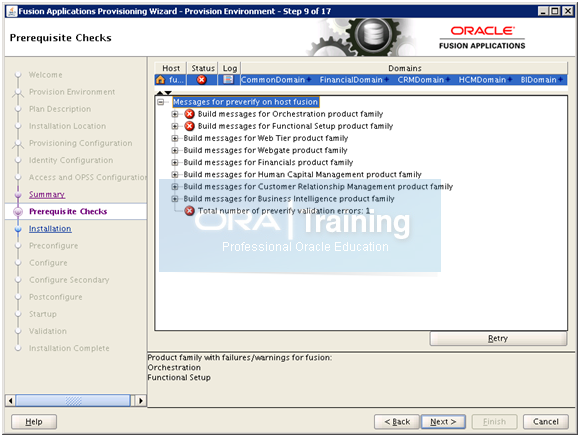Viewport: 580px width, 437px height.
Task: Expand Orchestration product family messages node
Action: [175, 114]
